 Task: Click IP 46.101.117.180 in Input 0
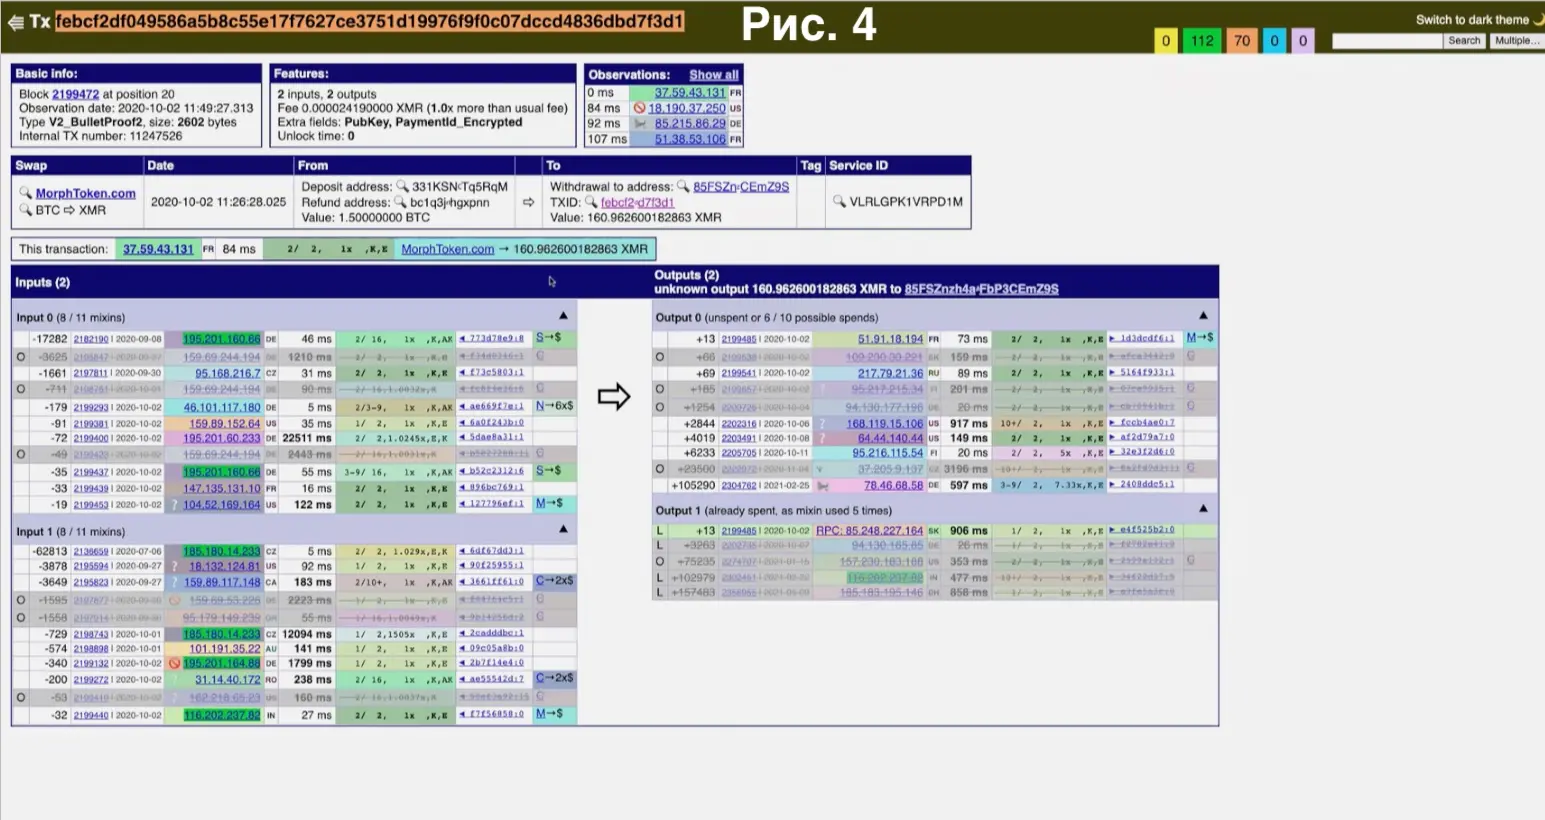pos(222,407)
